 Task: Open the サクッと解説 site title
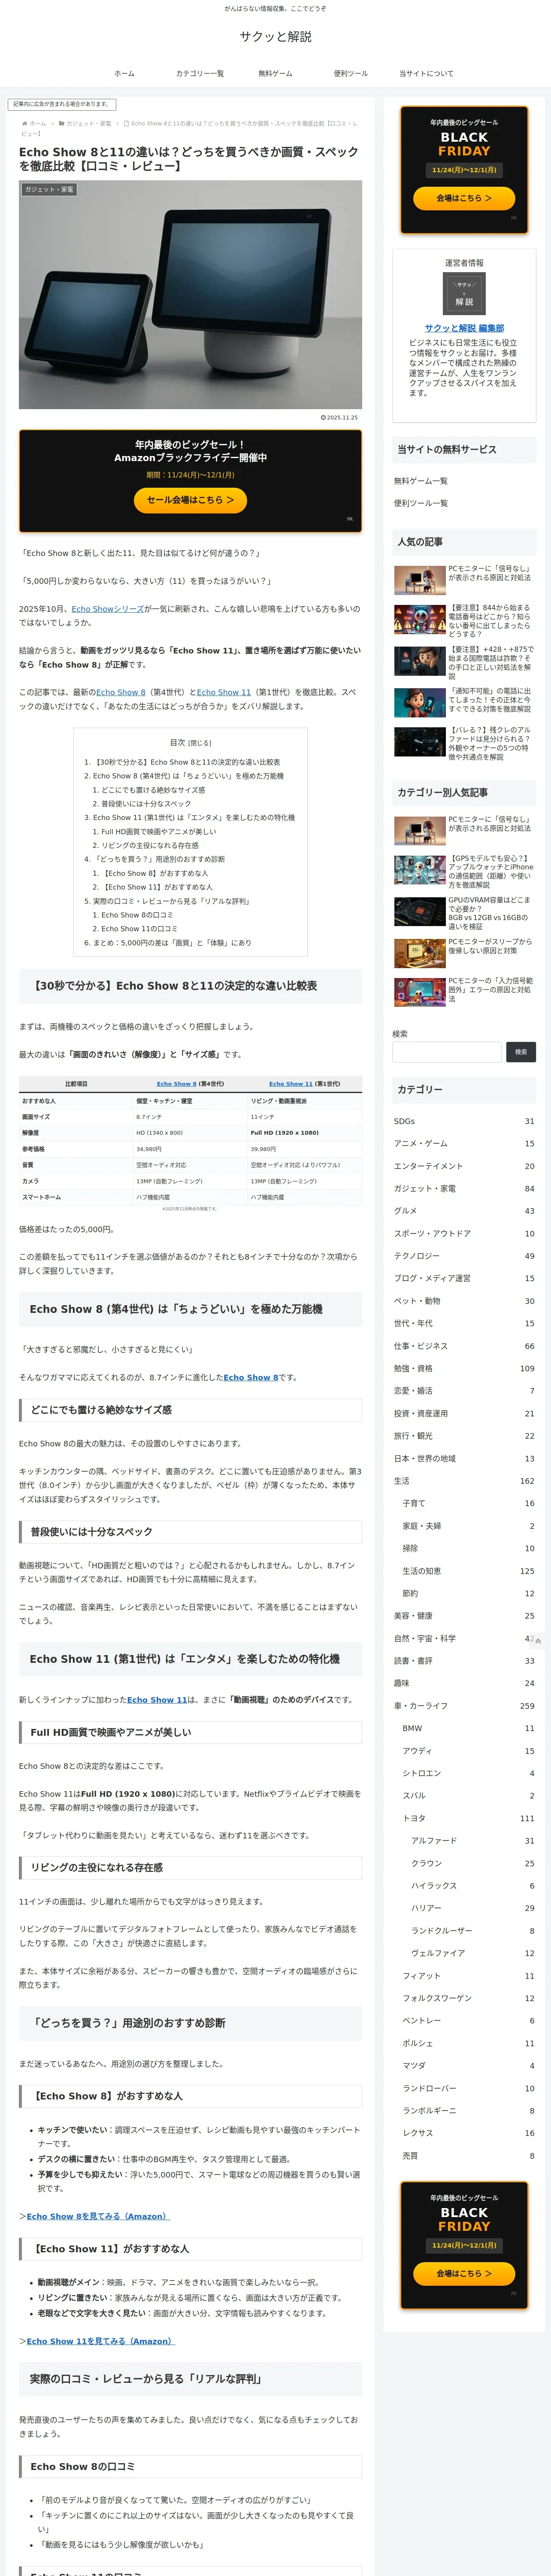275,37
